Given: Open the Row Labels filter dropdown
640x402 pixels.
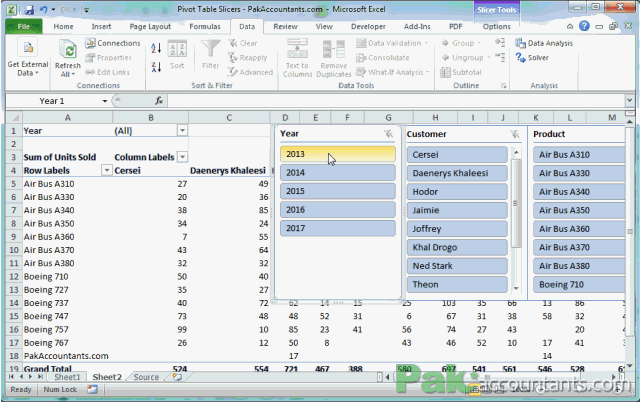Looking at the screenshot, I should [107, 170].
